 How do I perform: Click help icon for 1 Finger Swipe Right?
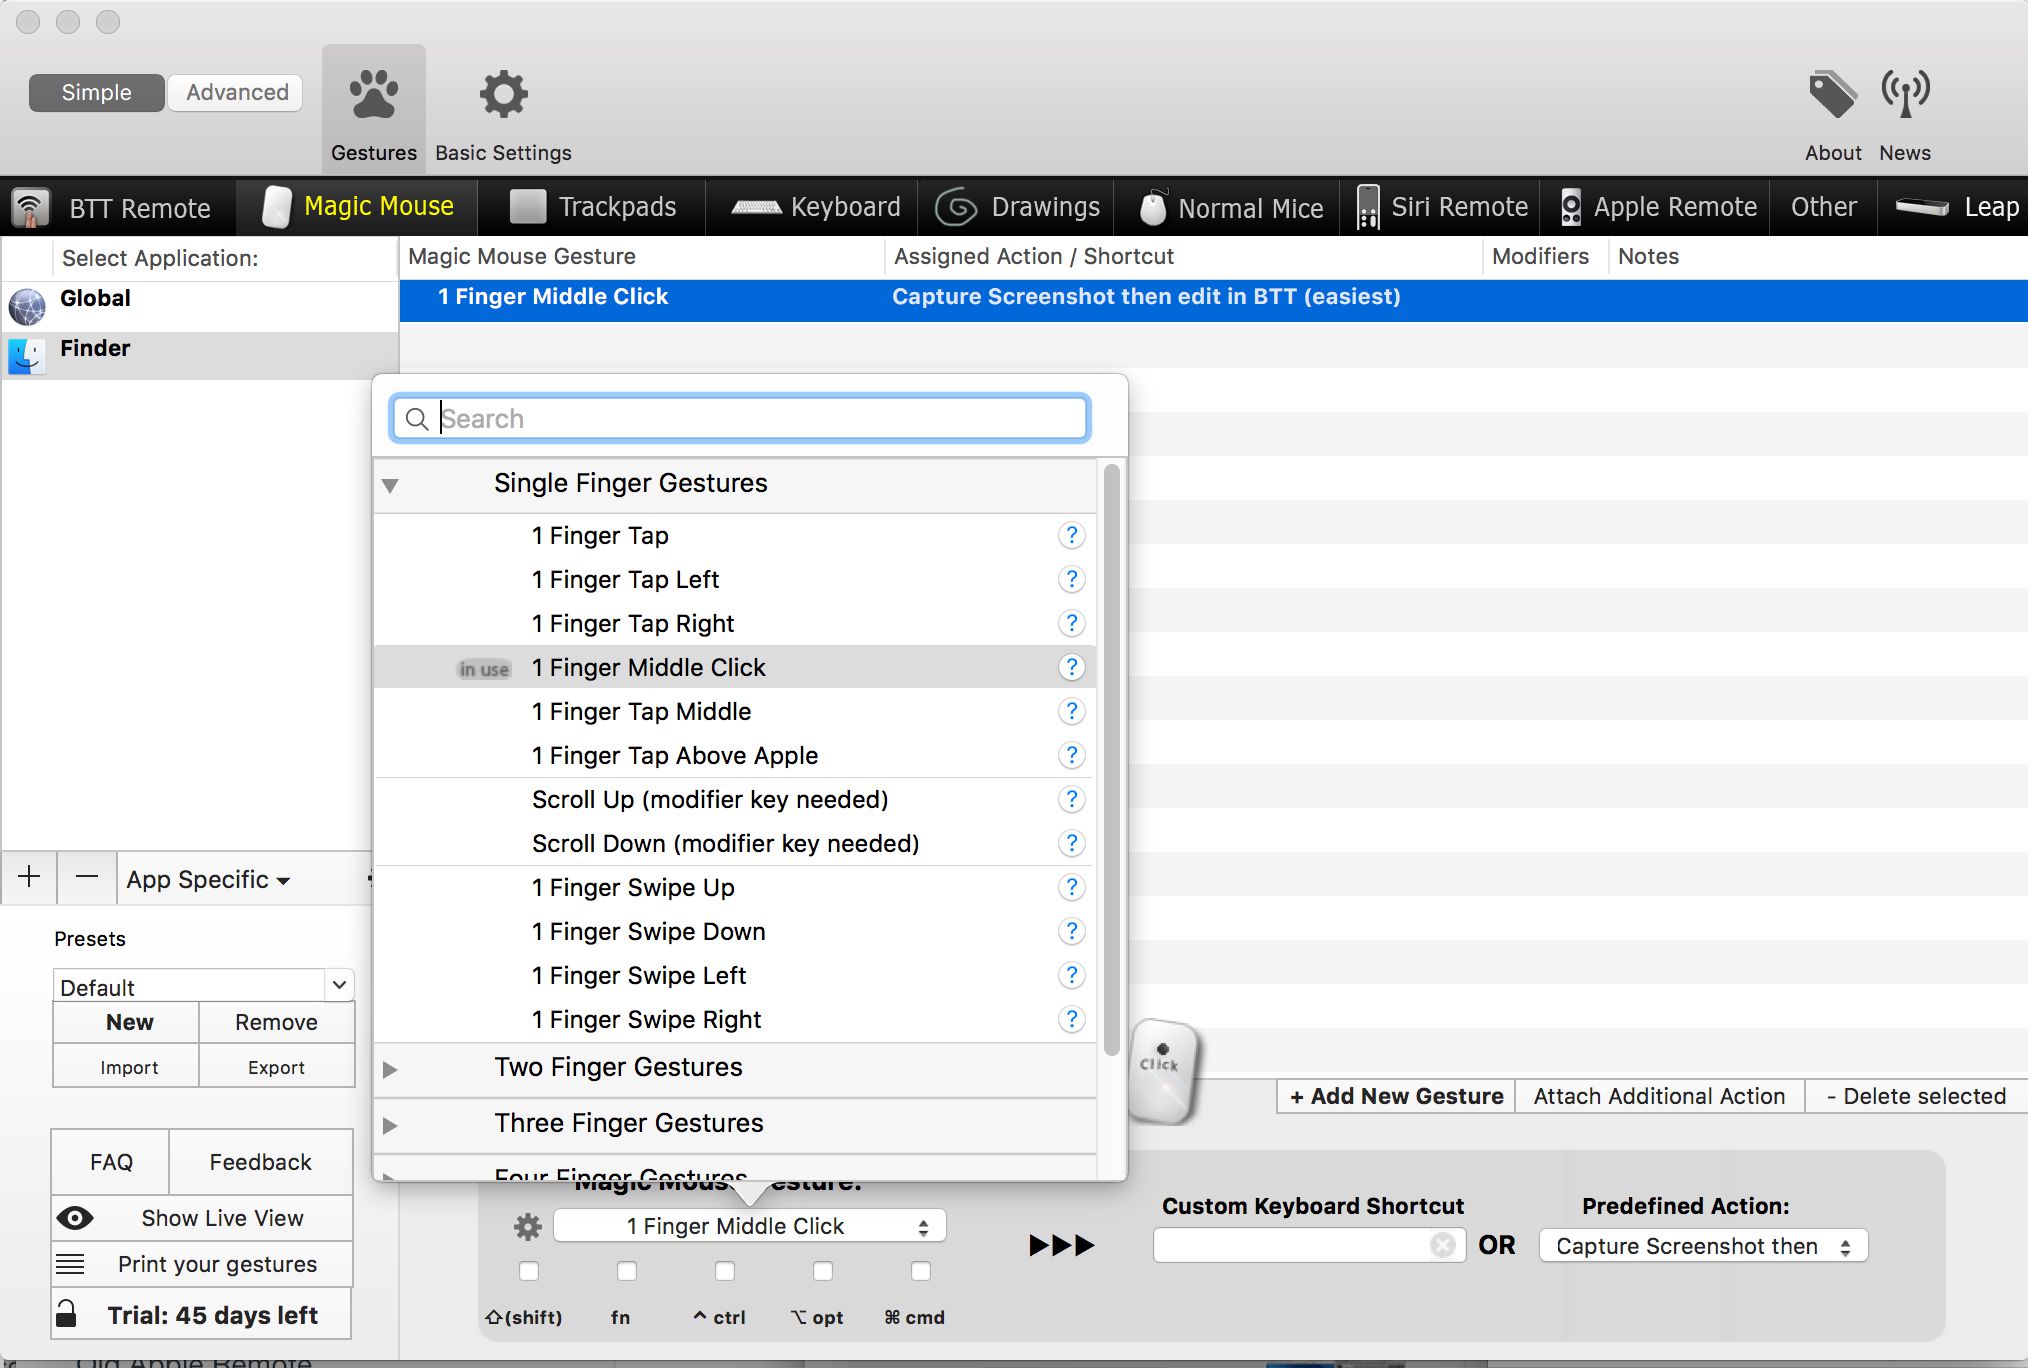[1071, 1019]
